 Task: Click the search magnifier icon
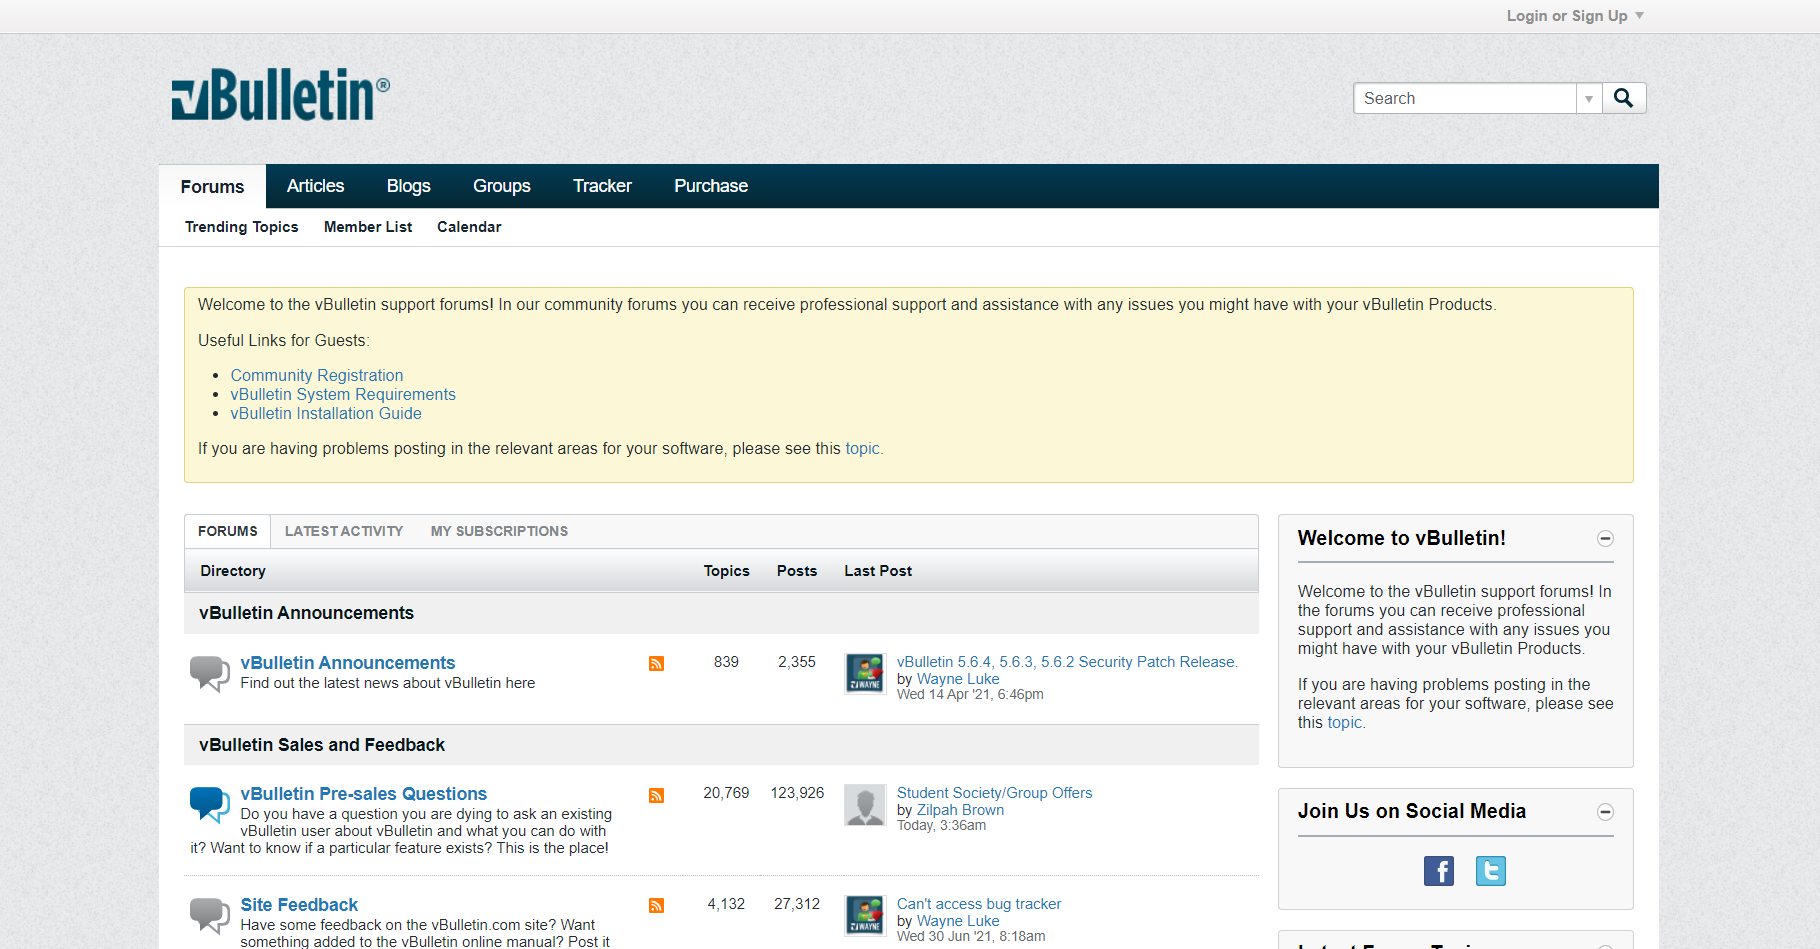tap(1623, 97)
